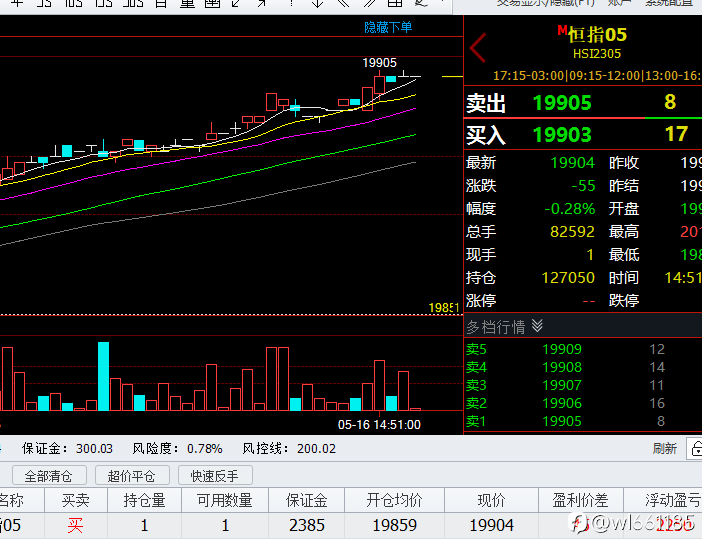The image size is (702, 557).
Task: Click the 现价 value 19904 in position row
Action: coord(491,525)
